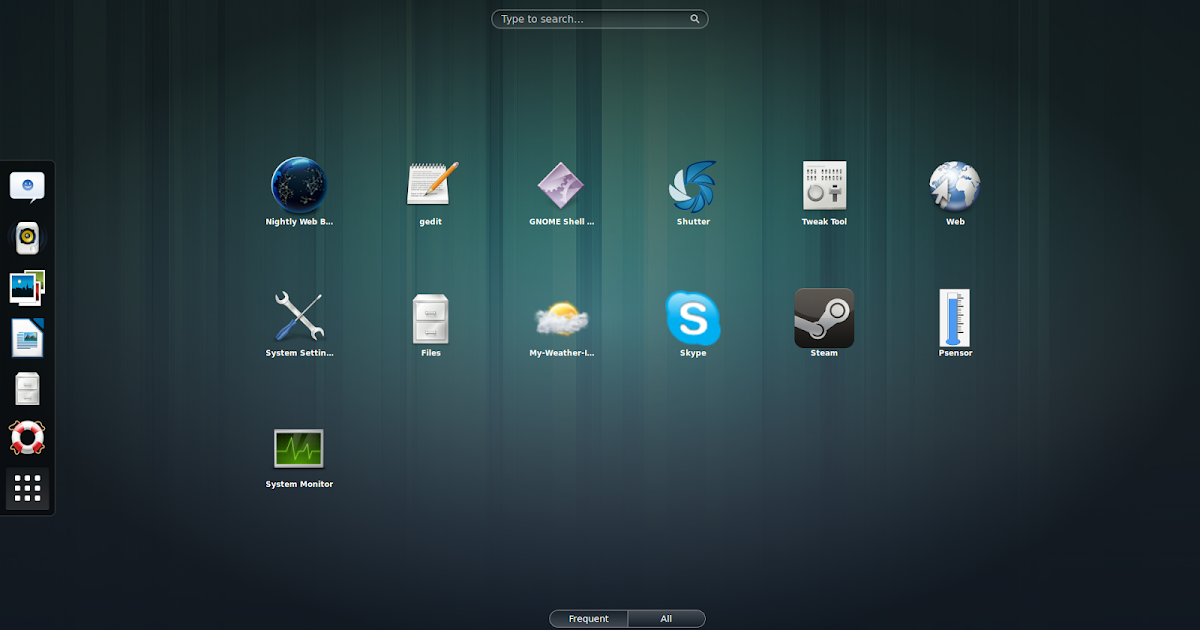Open the Shutter screenshot tool
Viewport: 1200px width, 630px height.
pos(693,185)
